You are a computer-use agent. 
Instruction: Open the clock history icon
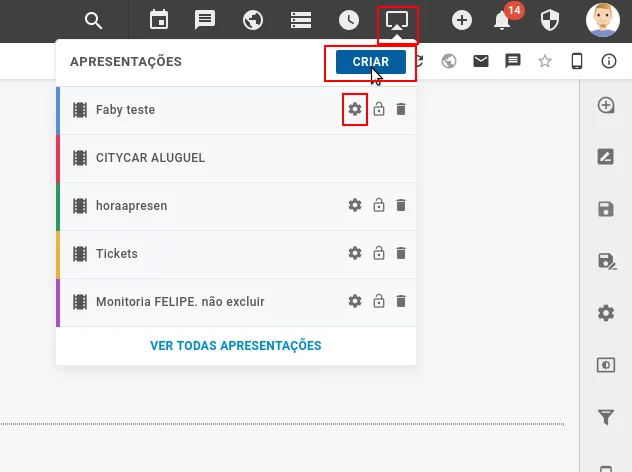(349, 20)
